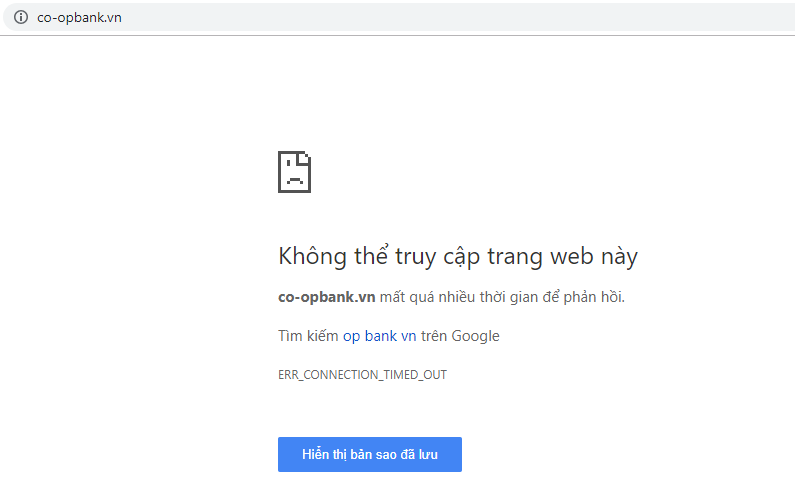Click the words 'Tìm kiếm'
Viewport: 795px width, 483px height.
tap(308, 336)
